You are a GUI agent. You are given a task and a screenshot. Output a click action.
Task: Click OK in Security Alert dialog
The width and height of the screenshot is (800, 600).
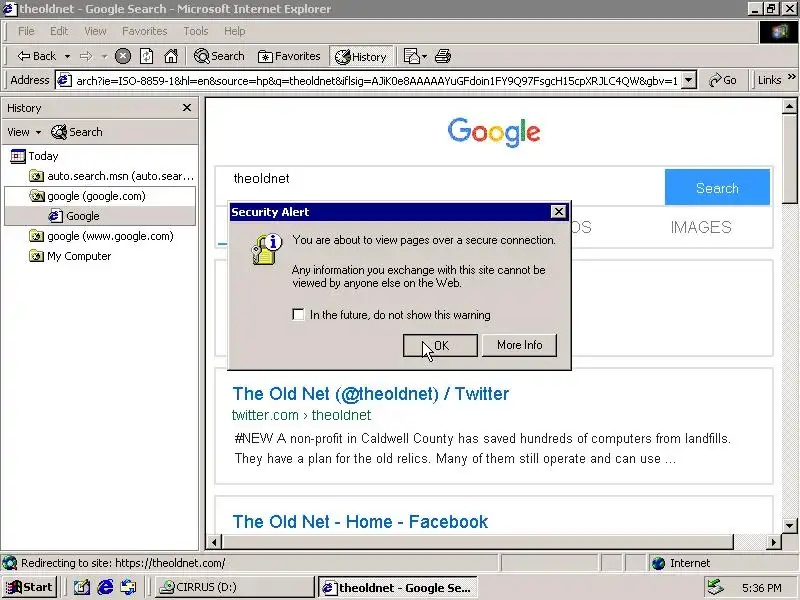440,345
